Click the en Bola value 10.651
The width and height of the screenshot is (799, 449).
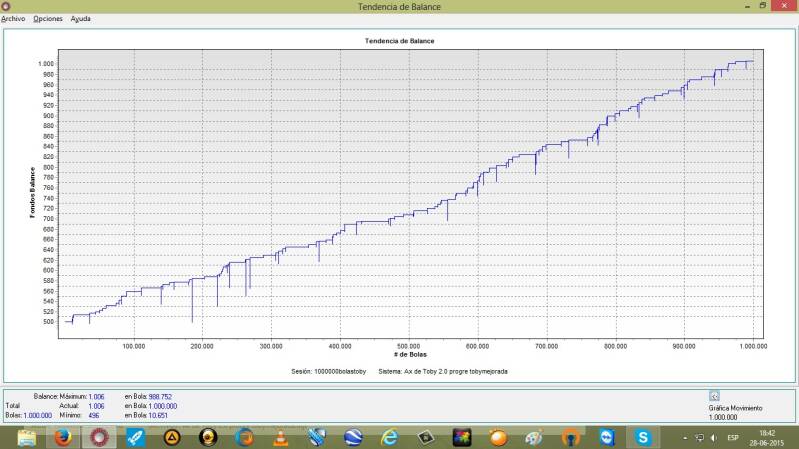click(x=158, y=416)
